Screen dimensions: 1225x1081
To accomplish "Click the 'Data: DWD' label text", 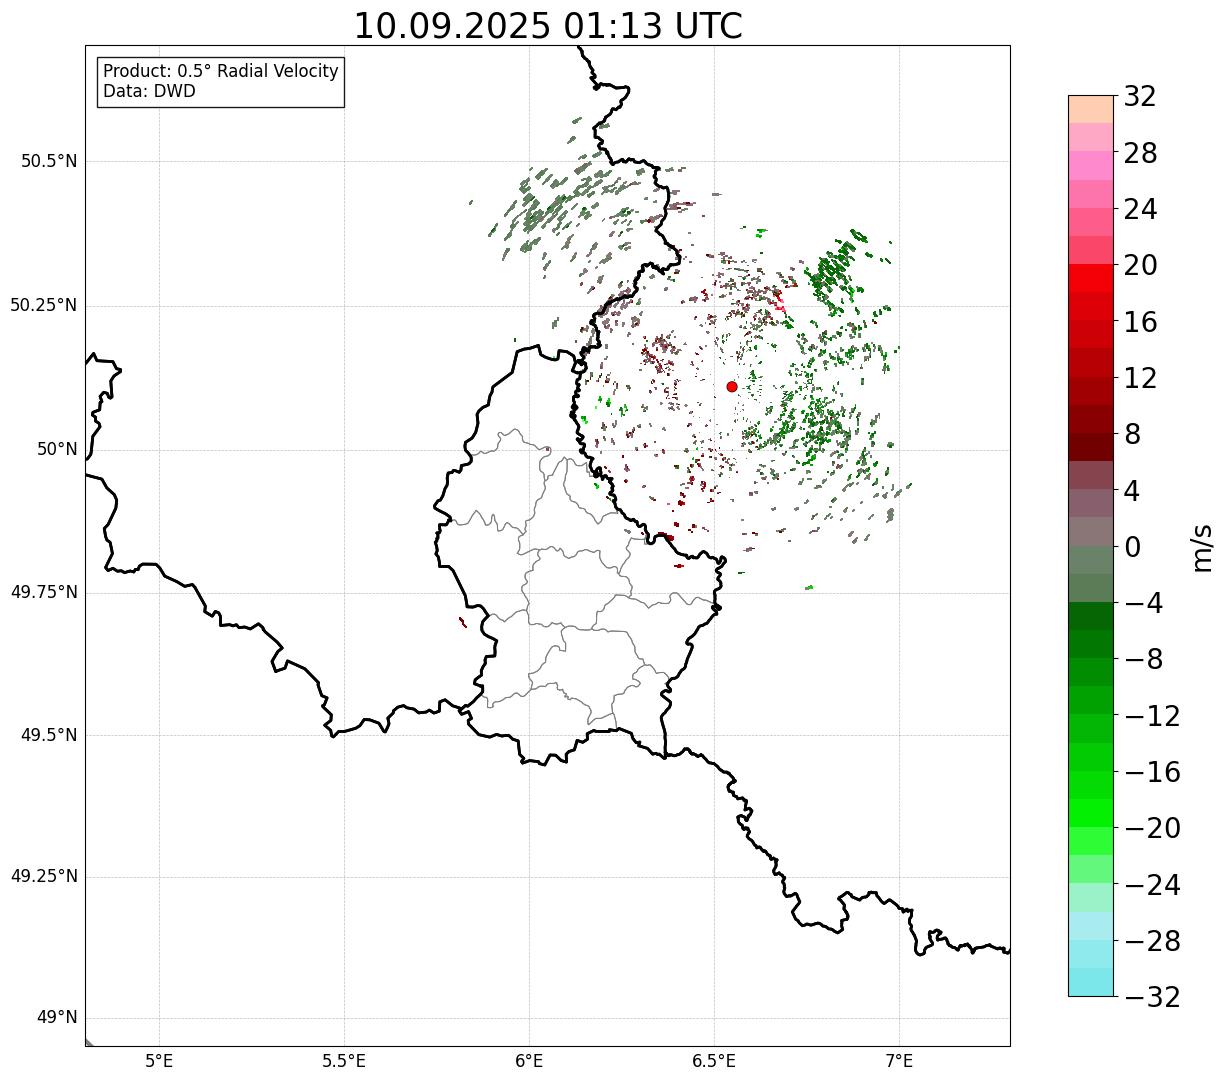I will tap(150, 91).
